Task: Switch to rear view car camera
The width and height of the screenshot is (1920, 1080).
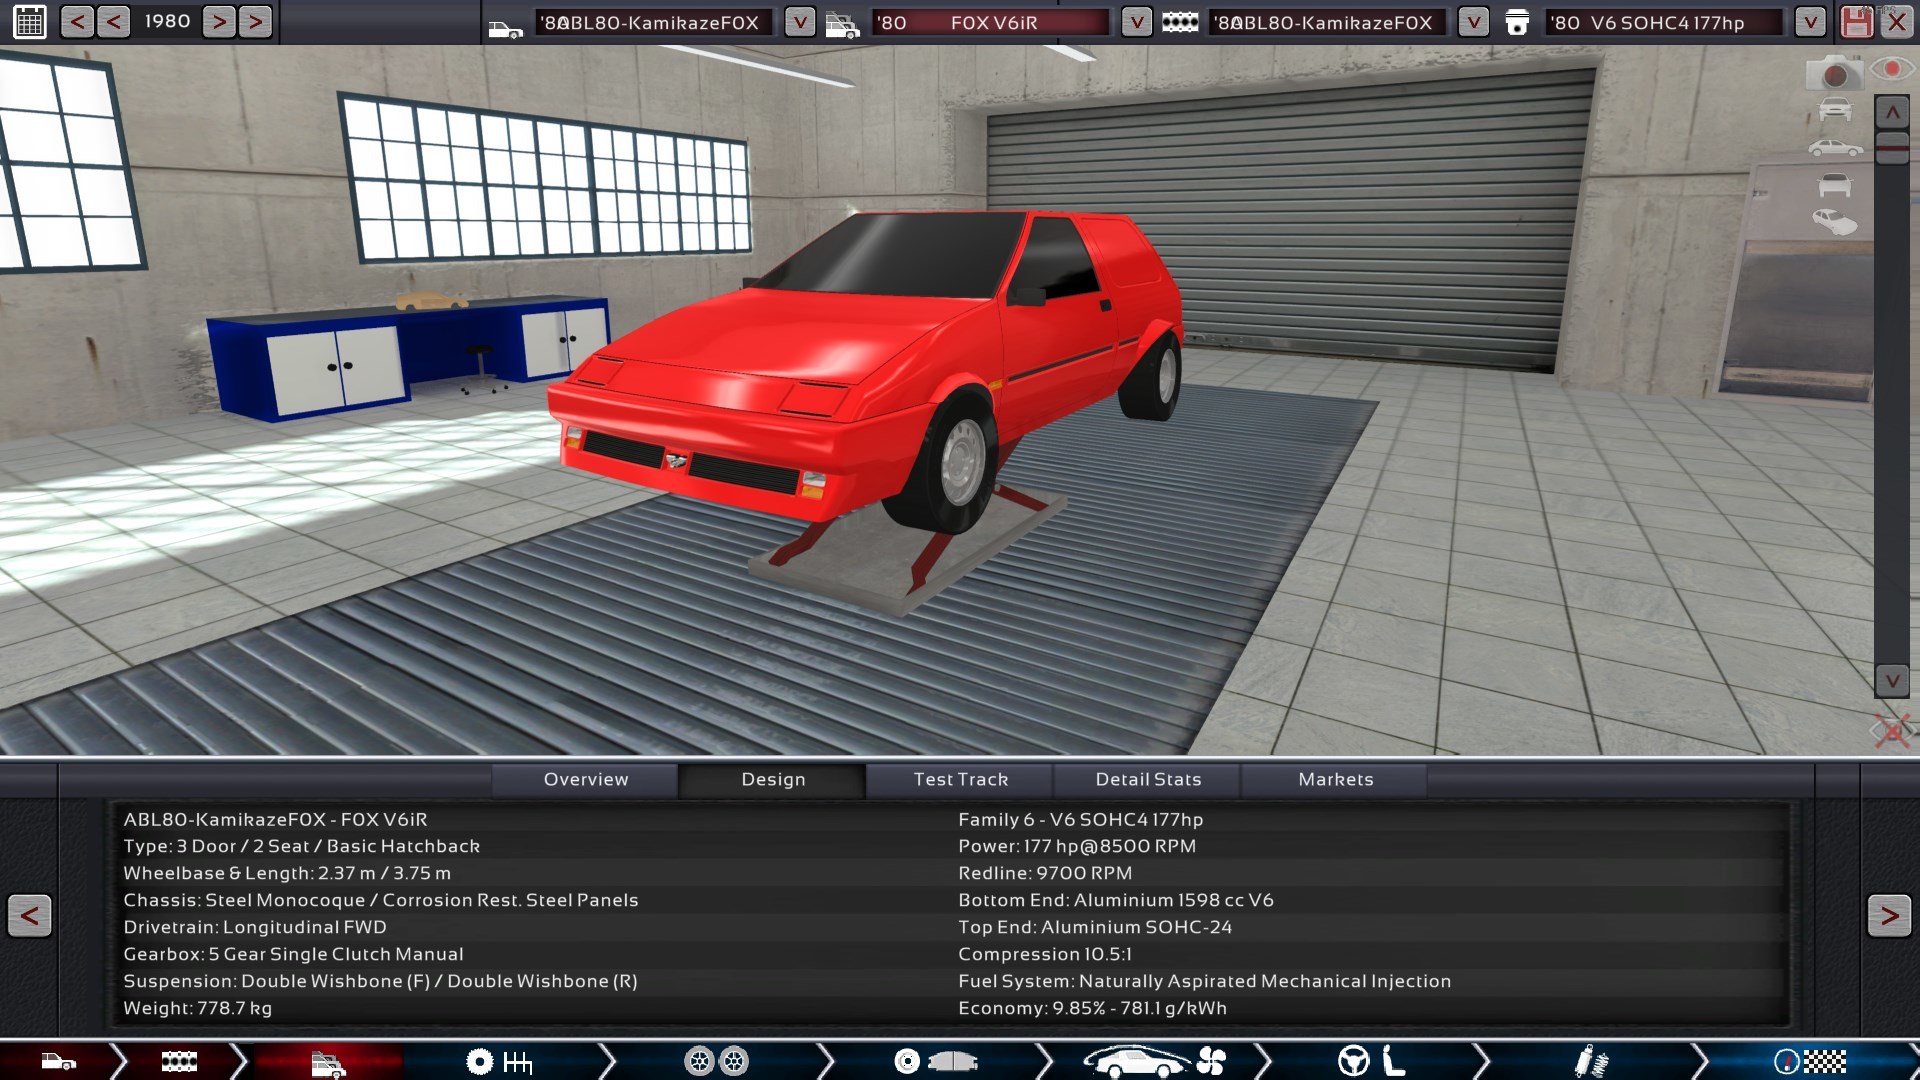Action: pos(1835,185)
